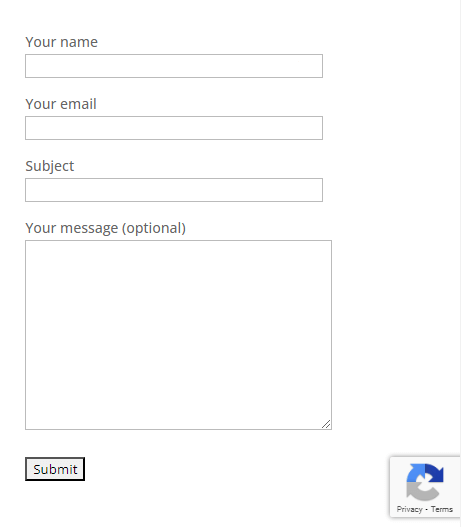Click the "Subject" label
This screenshot has width=461, height=527.
pyautogui.click(x=50, y=166)
